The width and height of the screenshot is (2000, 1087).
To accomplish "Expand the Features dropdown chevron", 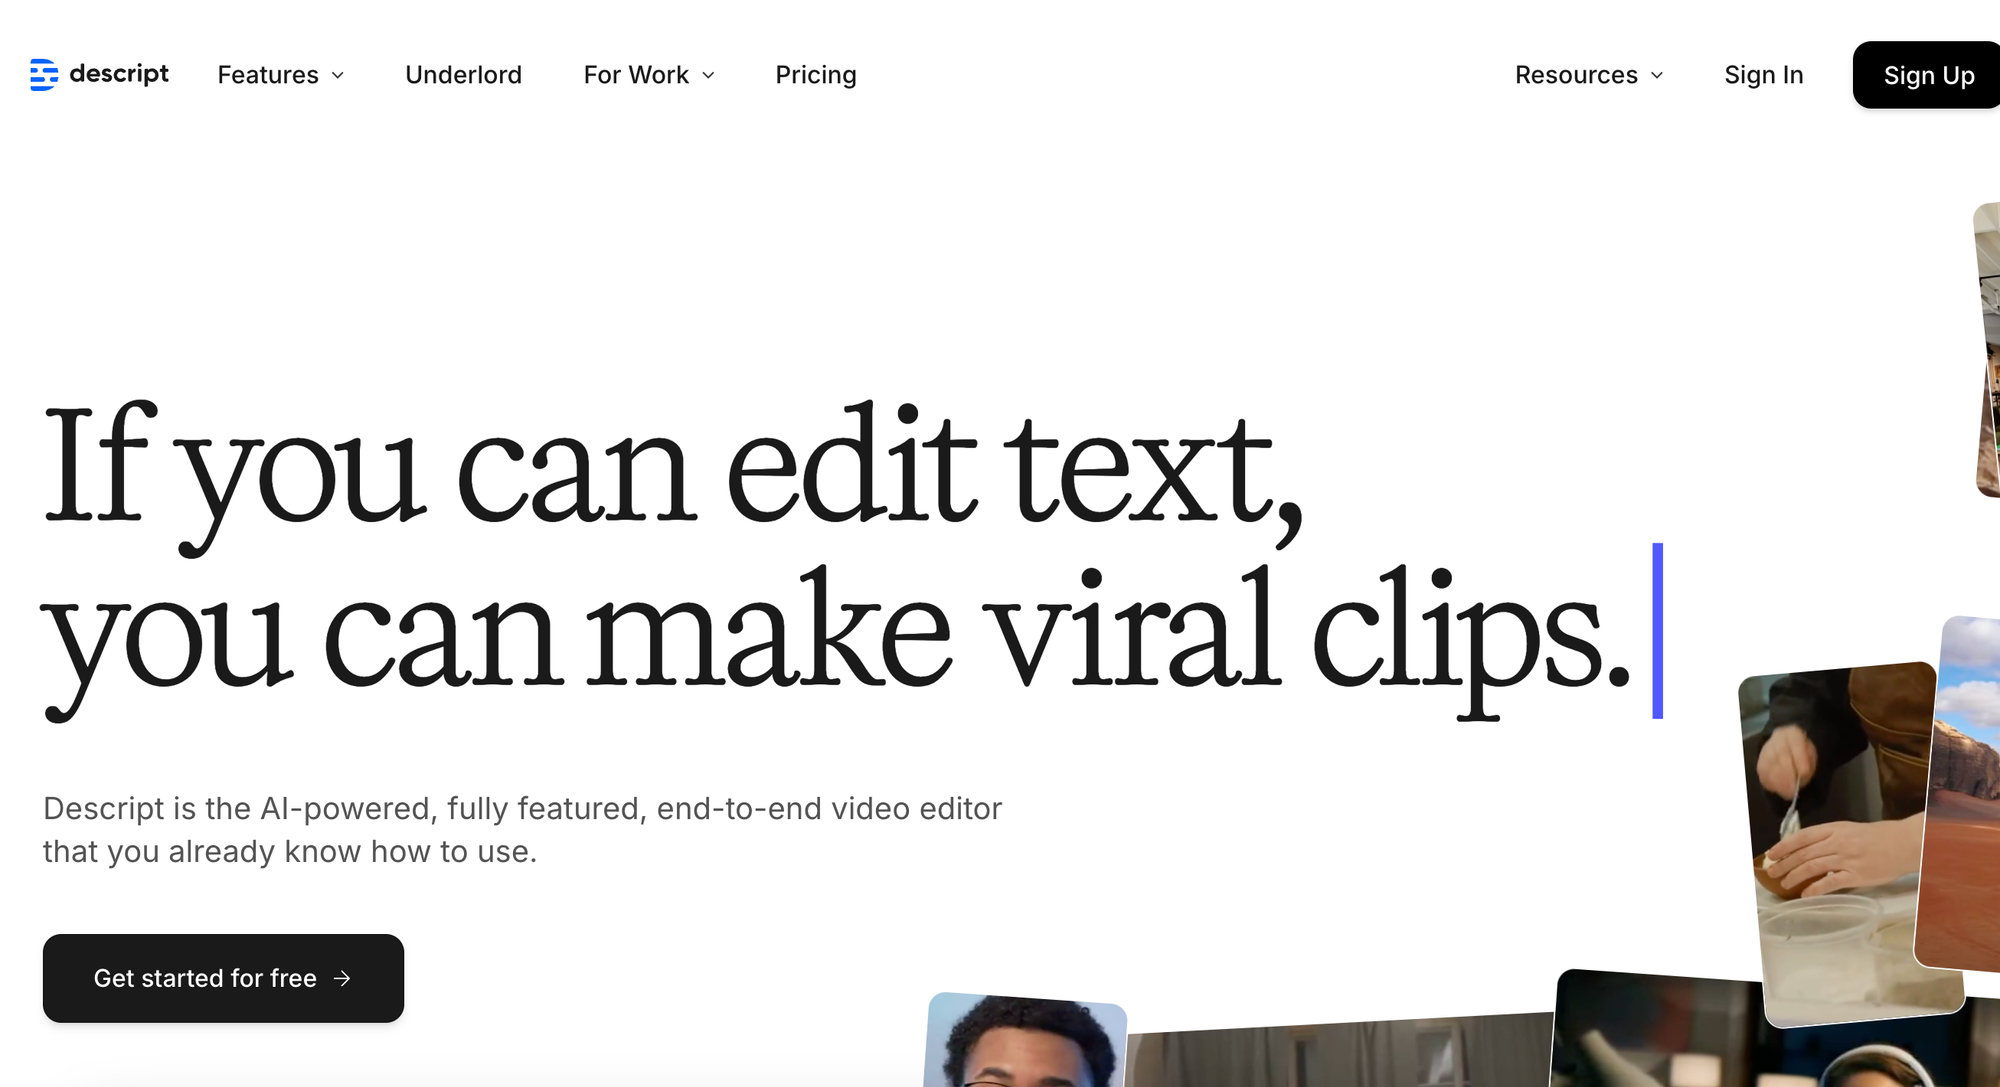I will pyautogui.click(x=338, y=76).
